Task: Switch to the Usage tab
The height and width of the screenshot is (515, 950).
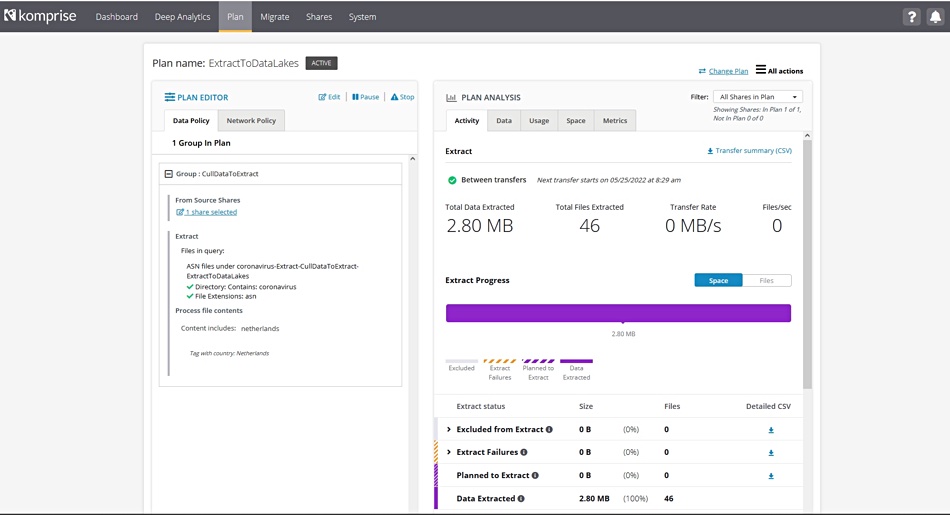Action: (539, 121)
